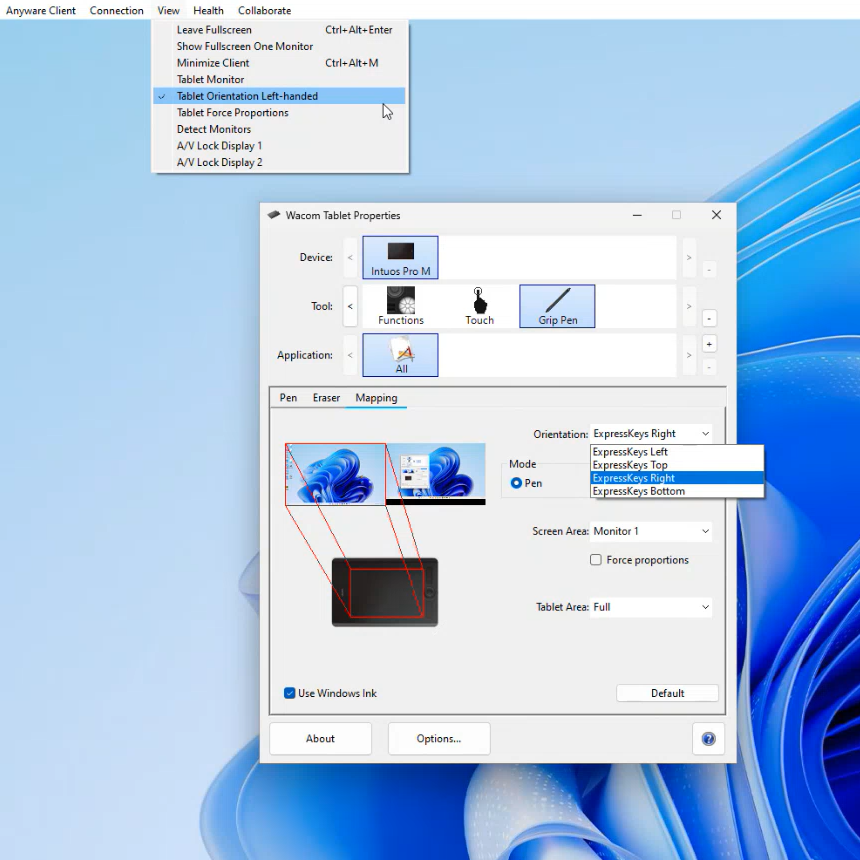Choose ExpressKeys Bottom option
Image resolution: width=860 pixels, height=860 pixels.
tap(677, 491)
